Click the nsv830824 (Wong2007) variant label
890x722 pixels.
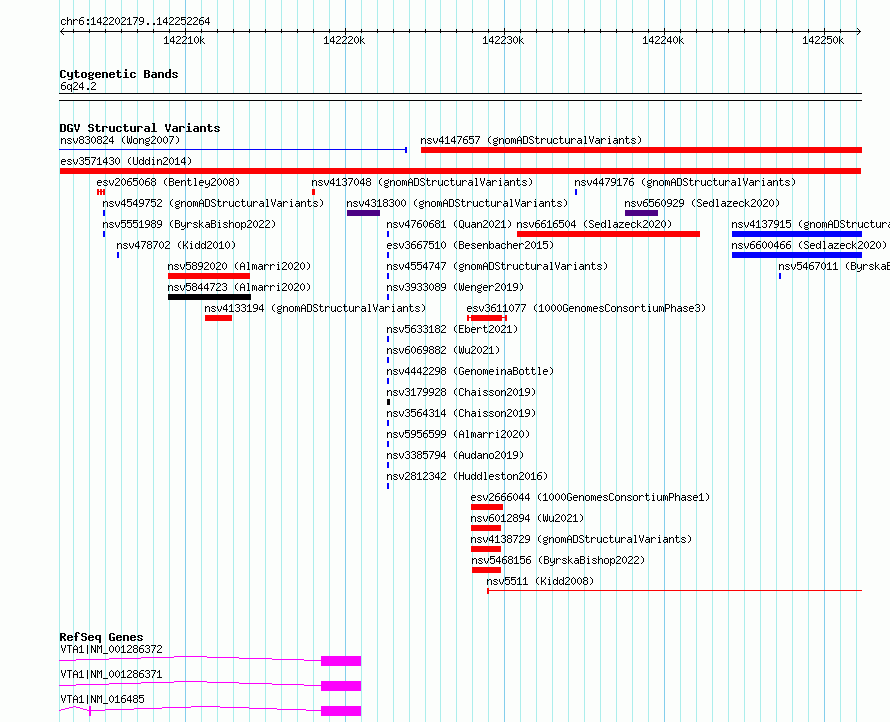pos(120,140)
